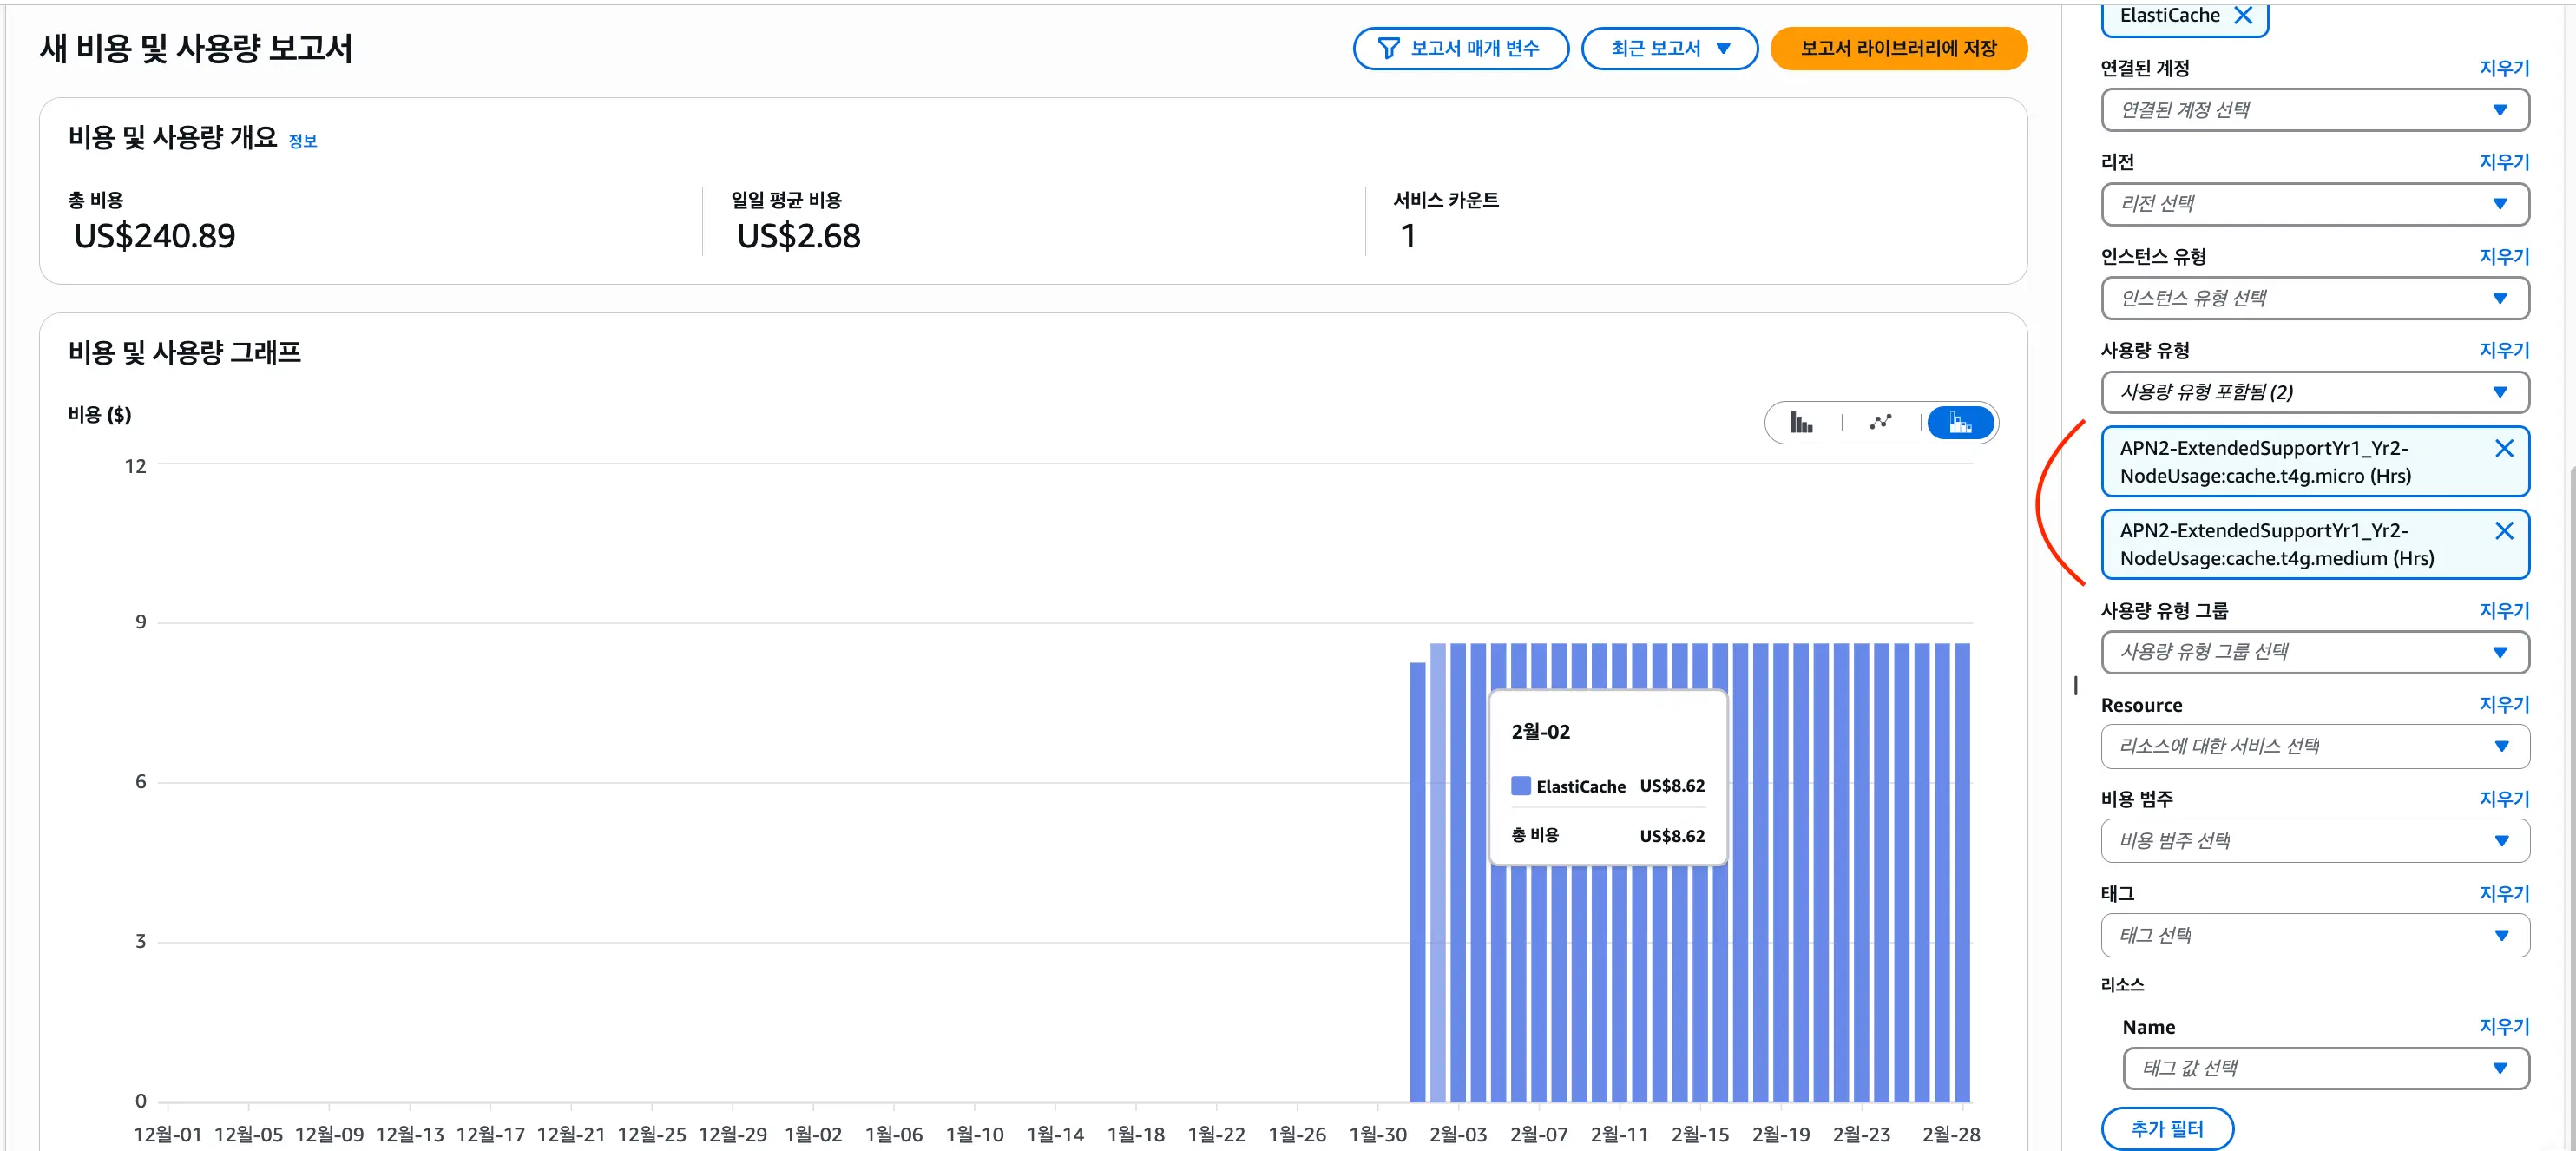2576x1151 pixels.
Task: Open the 리전 선택 dropdown
Action: pos(2315,204)
